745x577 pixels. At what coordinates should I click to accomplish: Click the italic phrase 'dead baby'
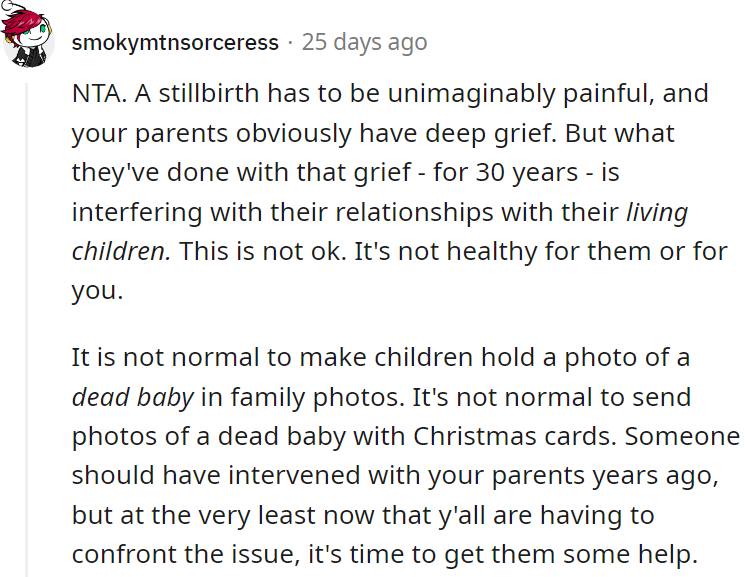[x=133, y=397]
